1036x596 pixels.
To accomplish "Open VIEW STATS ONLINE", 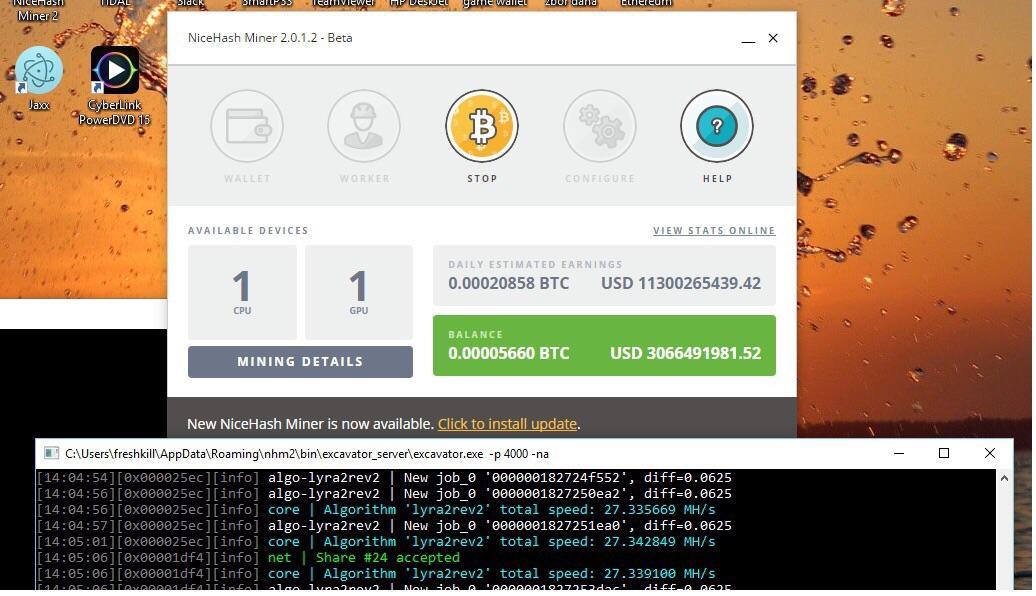I will tap(713, 230).
